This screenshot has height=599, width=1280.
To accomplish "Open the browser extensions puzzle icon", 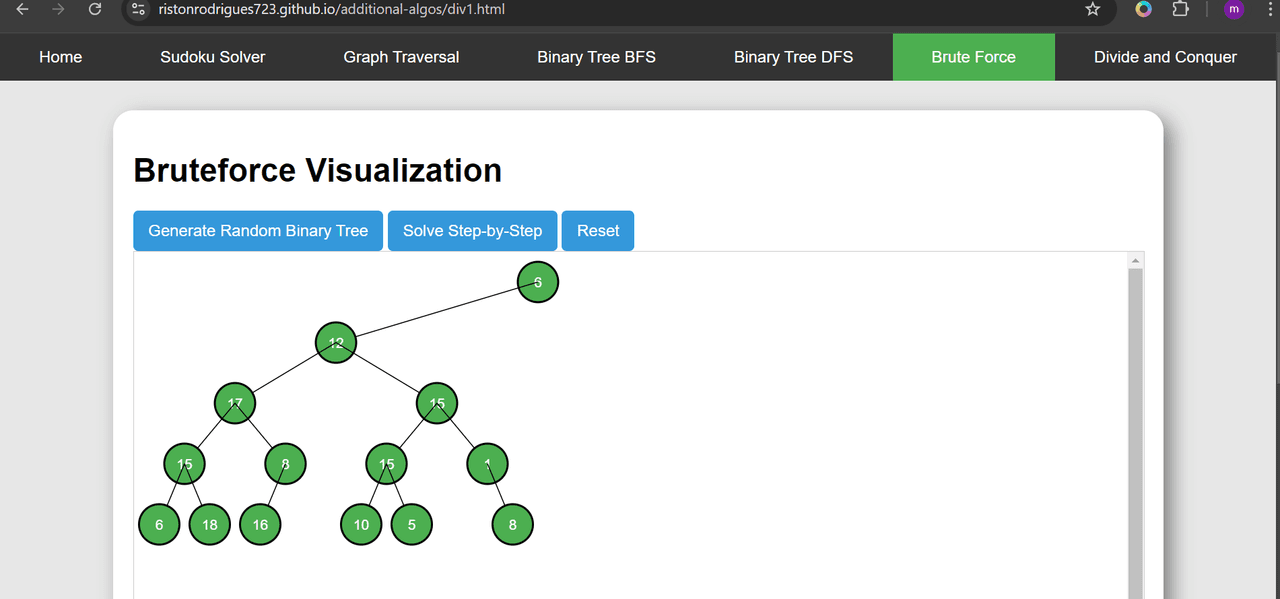I will 1180,9.
